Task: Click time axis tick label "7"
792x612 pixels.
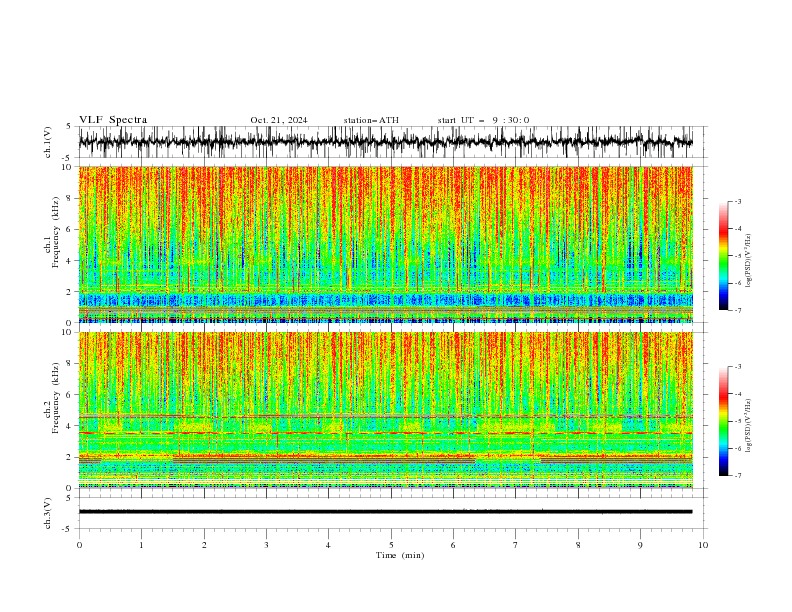Action: [x=516, y=545]
